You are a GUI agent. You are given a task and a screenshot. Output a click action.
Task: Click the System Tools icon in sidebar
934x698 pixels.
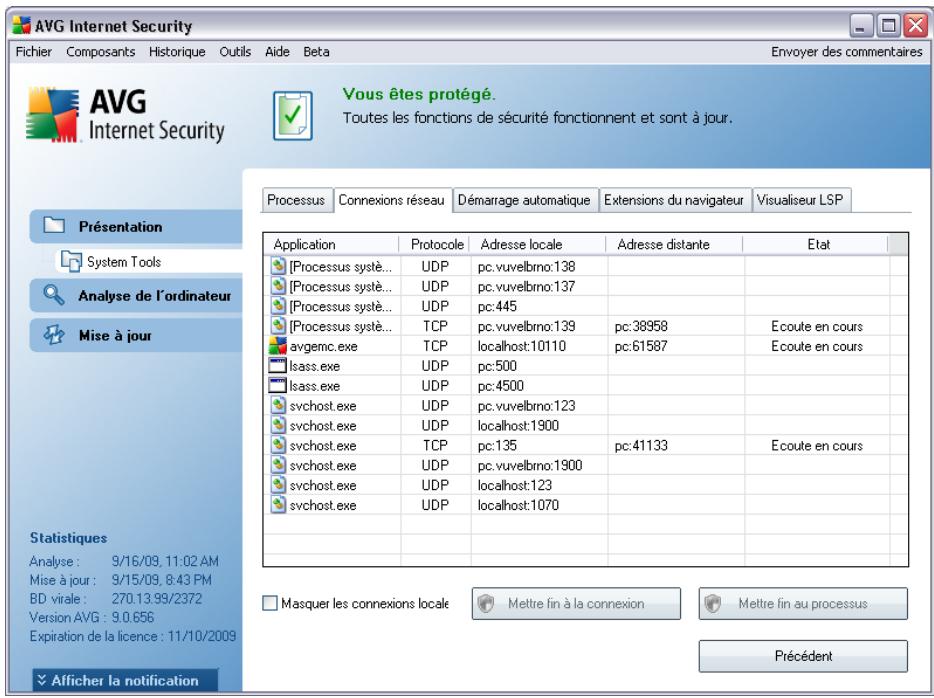pos(71,261)
